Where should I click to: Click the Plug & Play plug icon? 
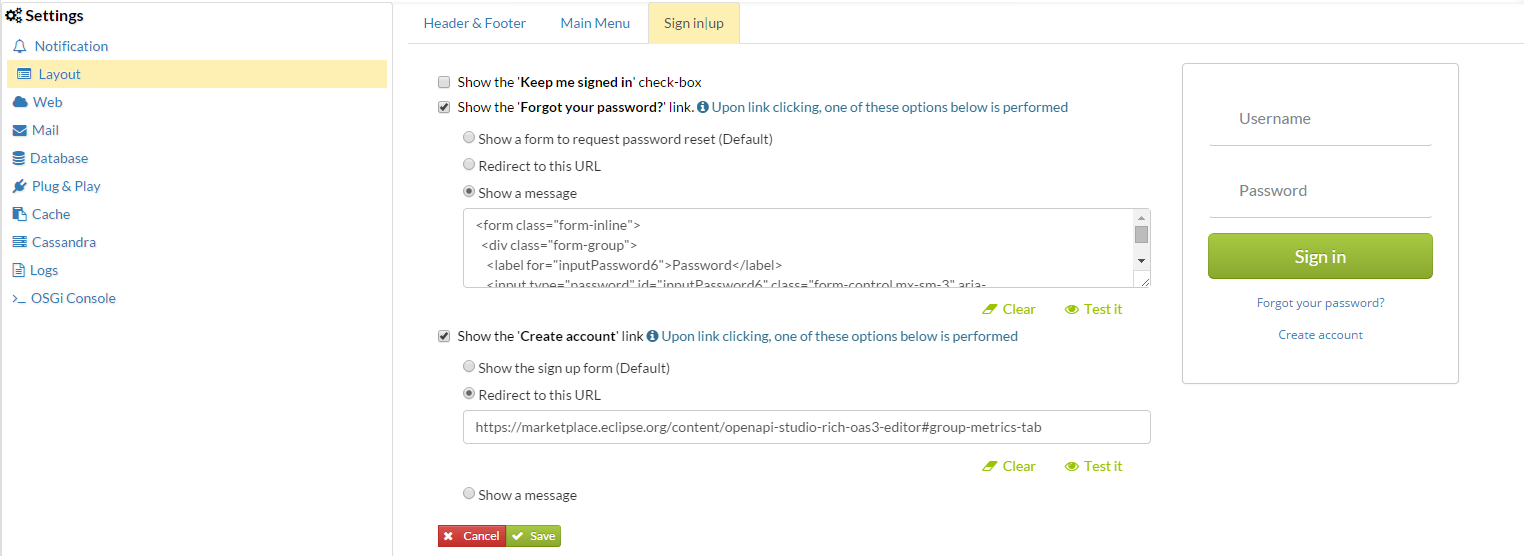20,186
